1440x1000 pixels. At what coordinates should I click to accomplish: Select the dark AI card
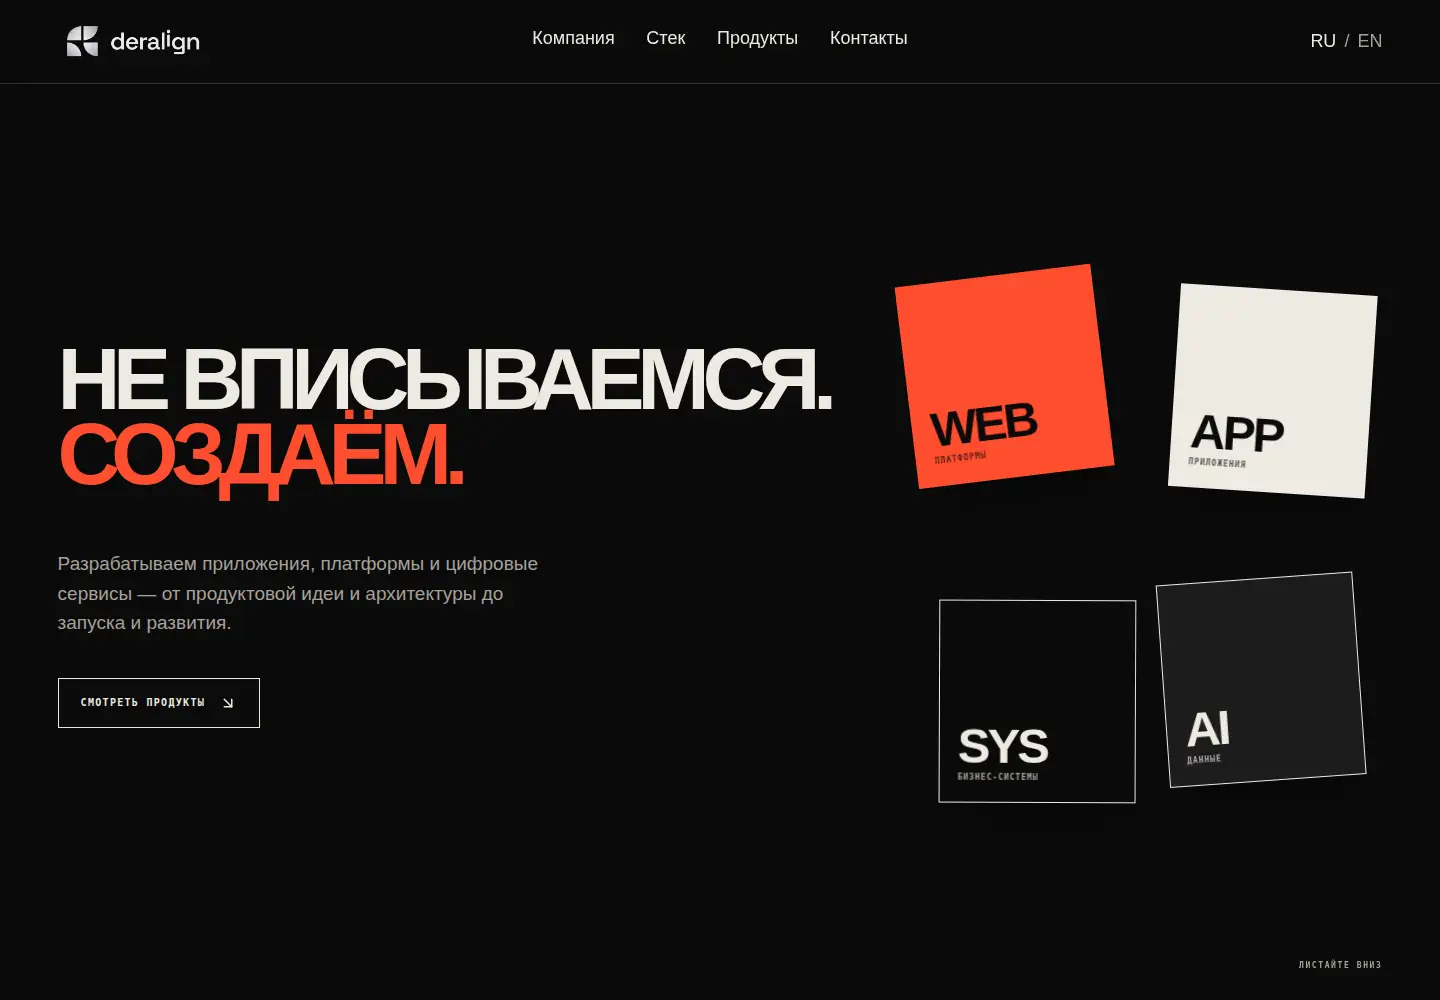tap(1261, 680)
